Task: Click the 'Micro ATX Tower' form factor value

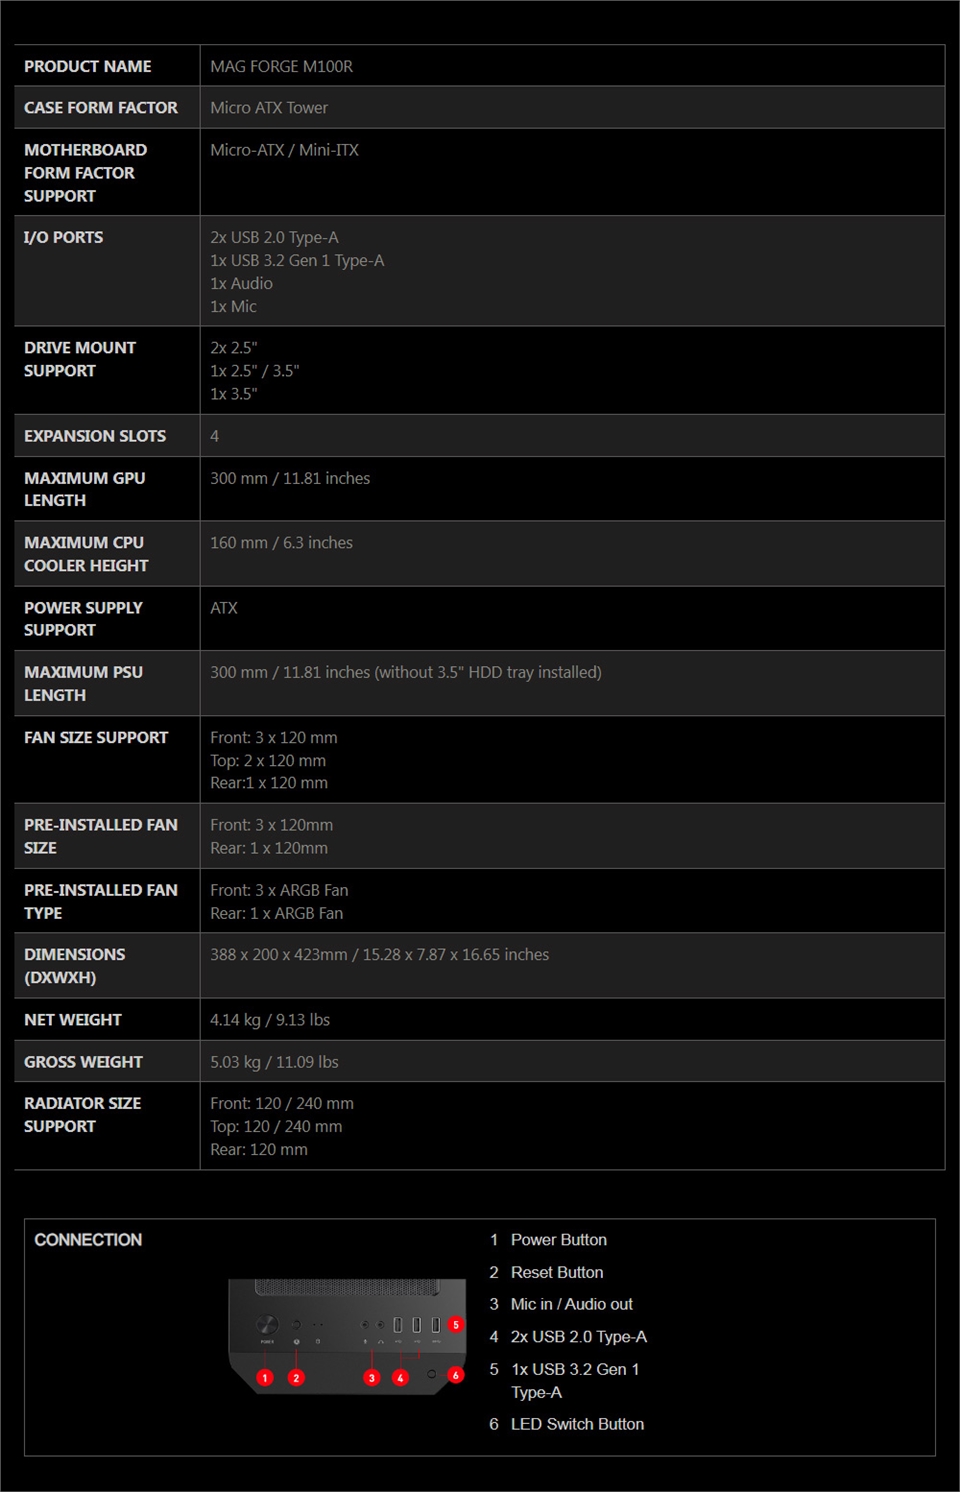Action: pos(269,108)
